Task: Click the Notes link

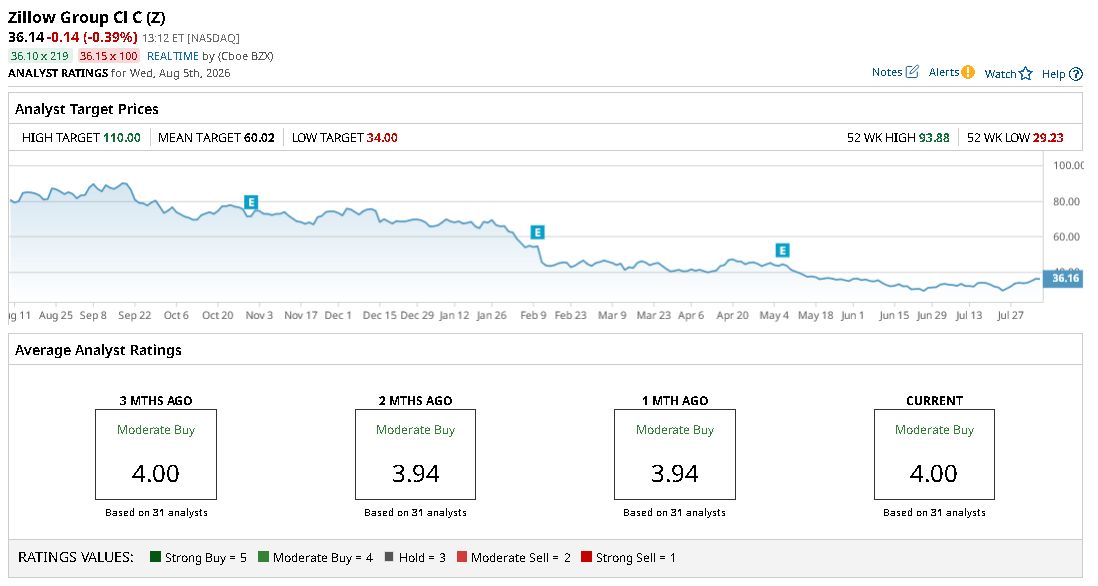Action: pyautogui.click(x=887, y=72)
